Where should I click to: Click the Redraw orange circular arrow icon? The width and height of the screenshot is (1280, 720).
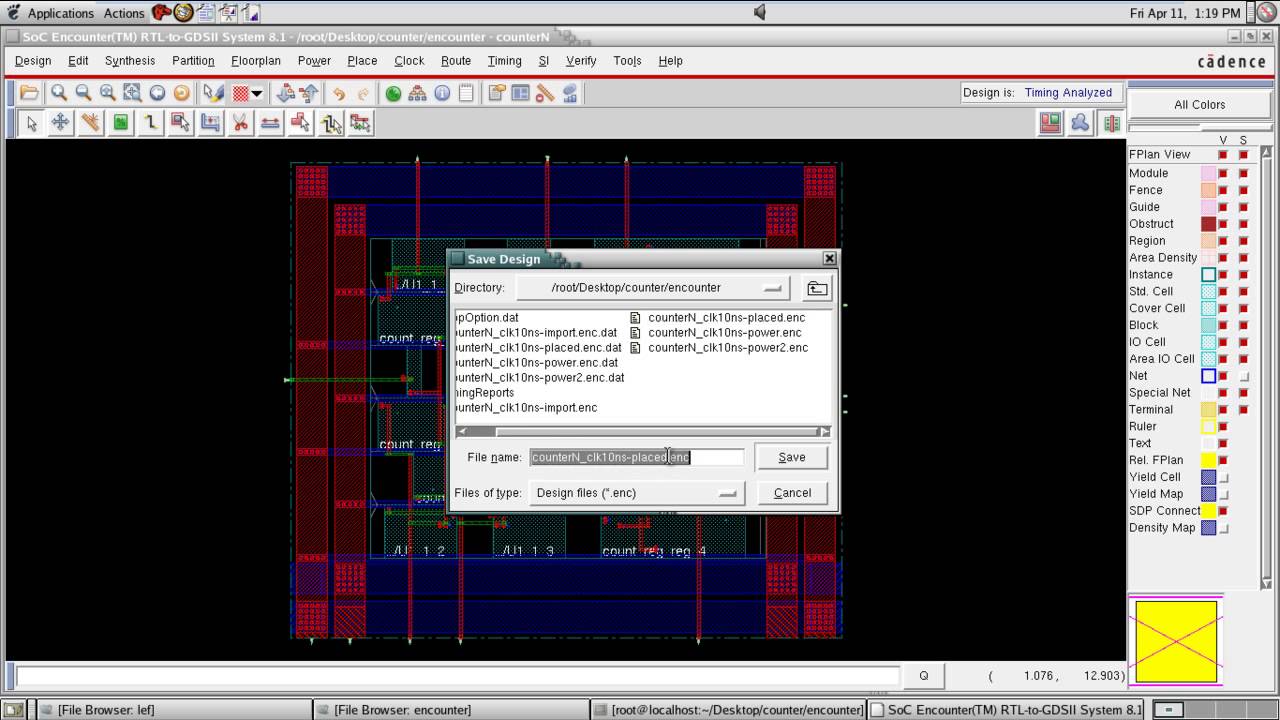tap(181, 93)
